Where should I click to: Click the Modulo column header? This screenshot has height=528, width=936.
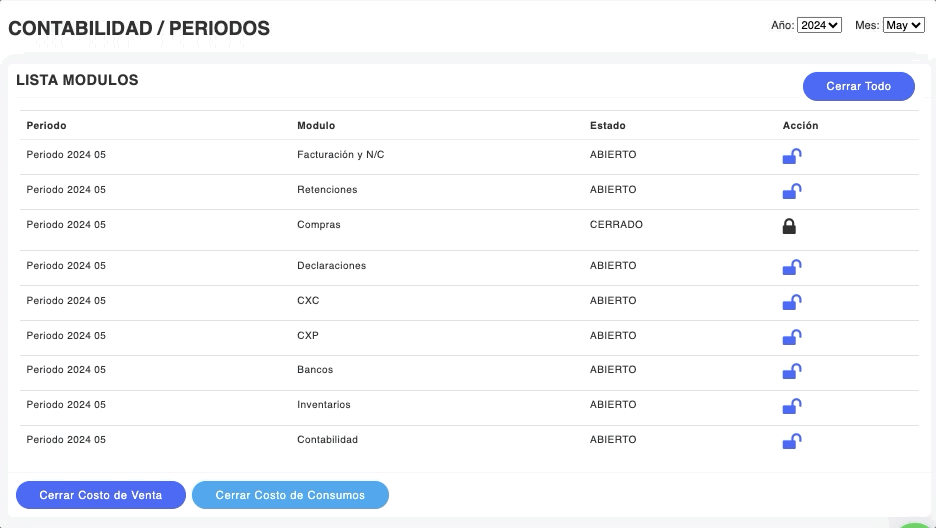316,126
